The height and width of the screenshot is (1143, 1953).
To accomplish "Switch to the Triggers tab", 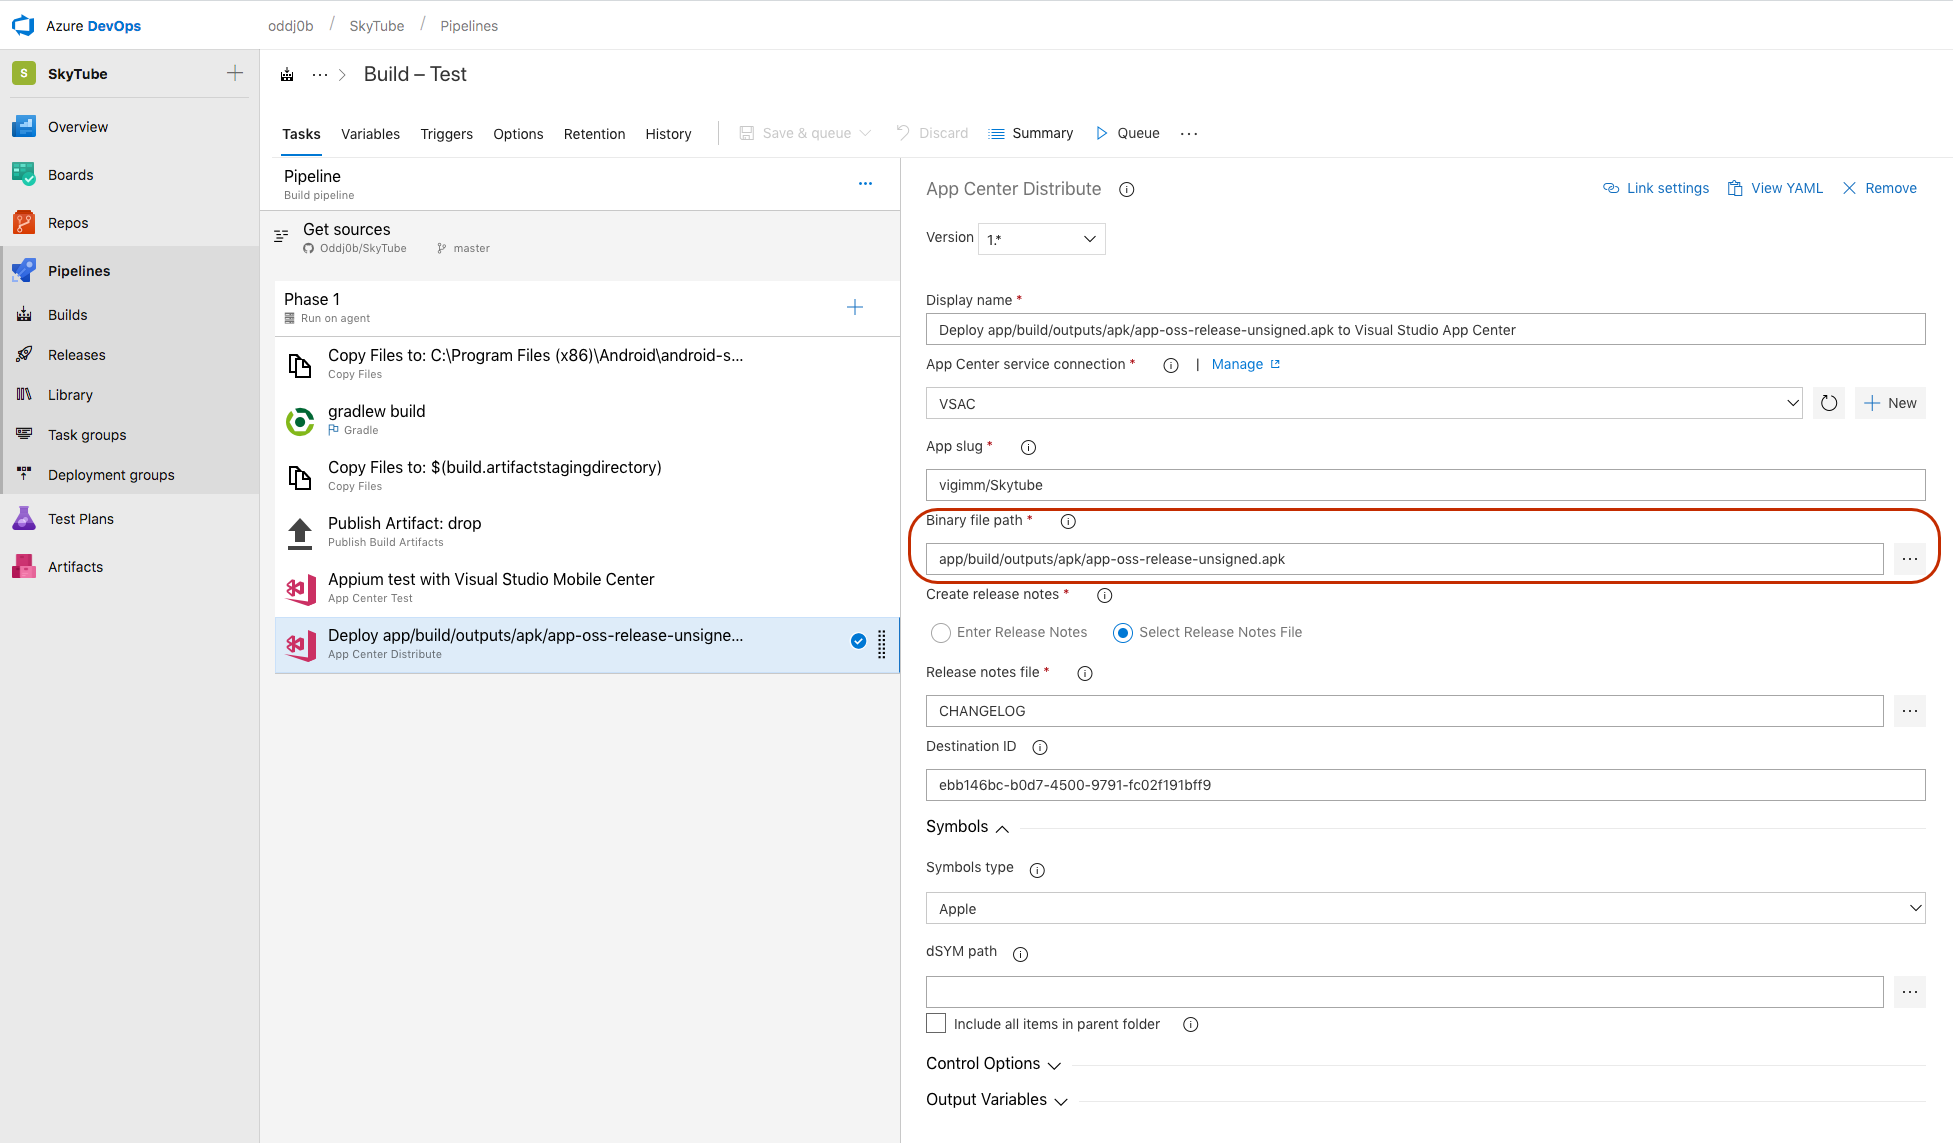I will pyautogui.click(x=443, y=133).
